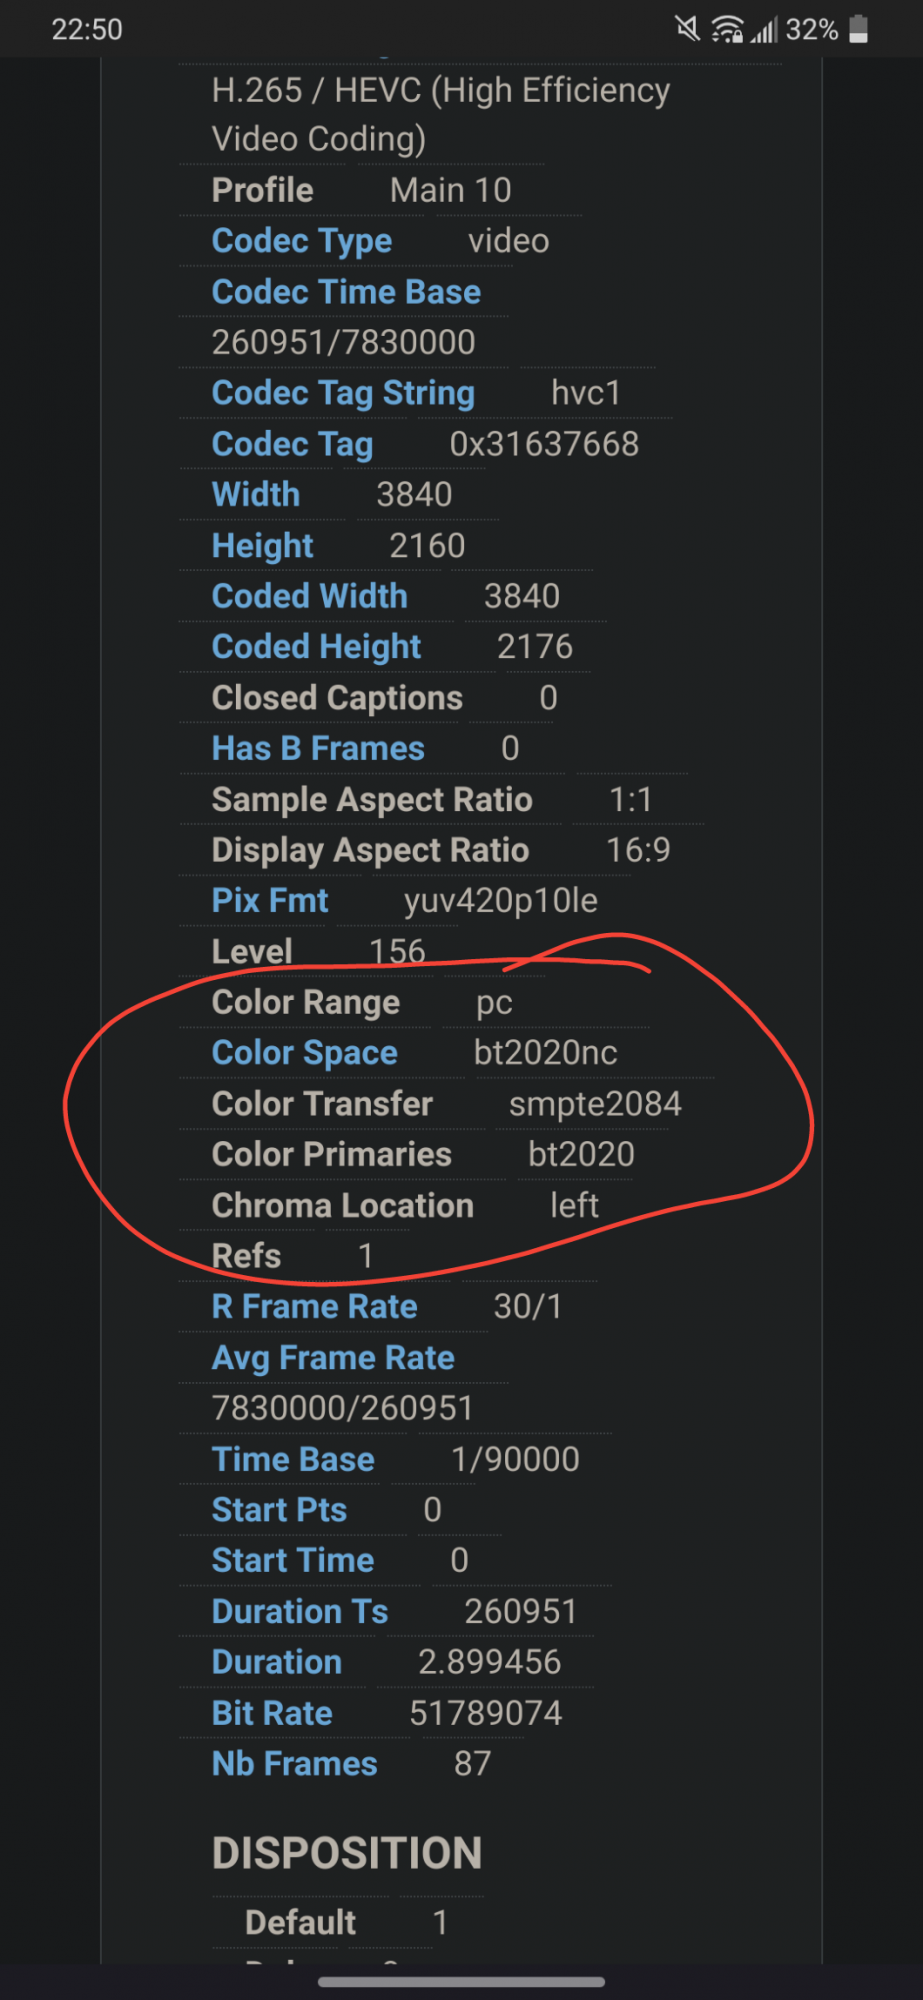Image resolution: width=923 pixels, height=2000 pixels.
Task: Tap the bottom navigation gesture handle
Action: (461, 1981)
